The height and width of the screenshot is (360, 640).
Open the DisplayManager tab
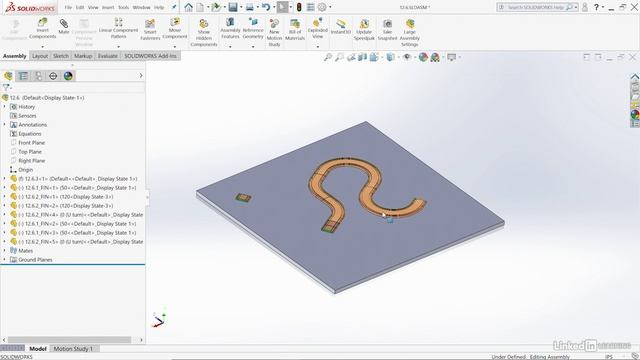68,76
